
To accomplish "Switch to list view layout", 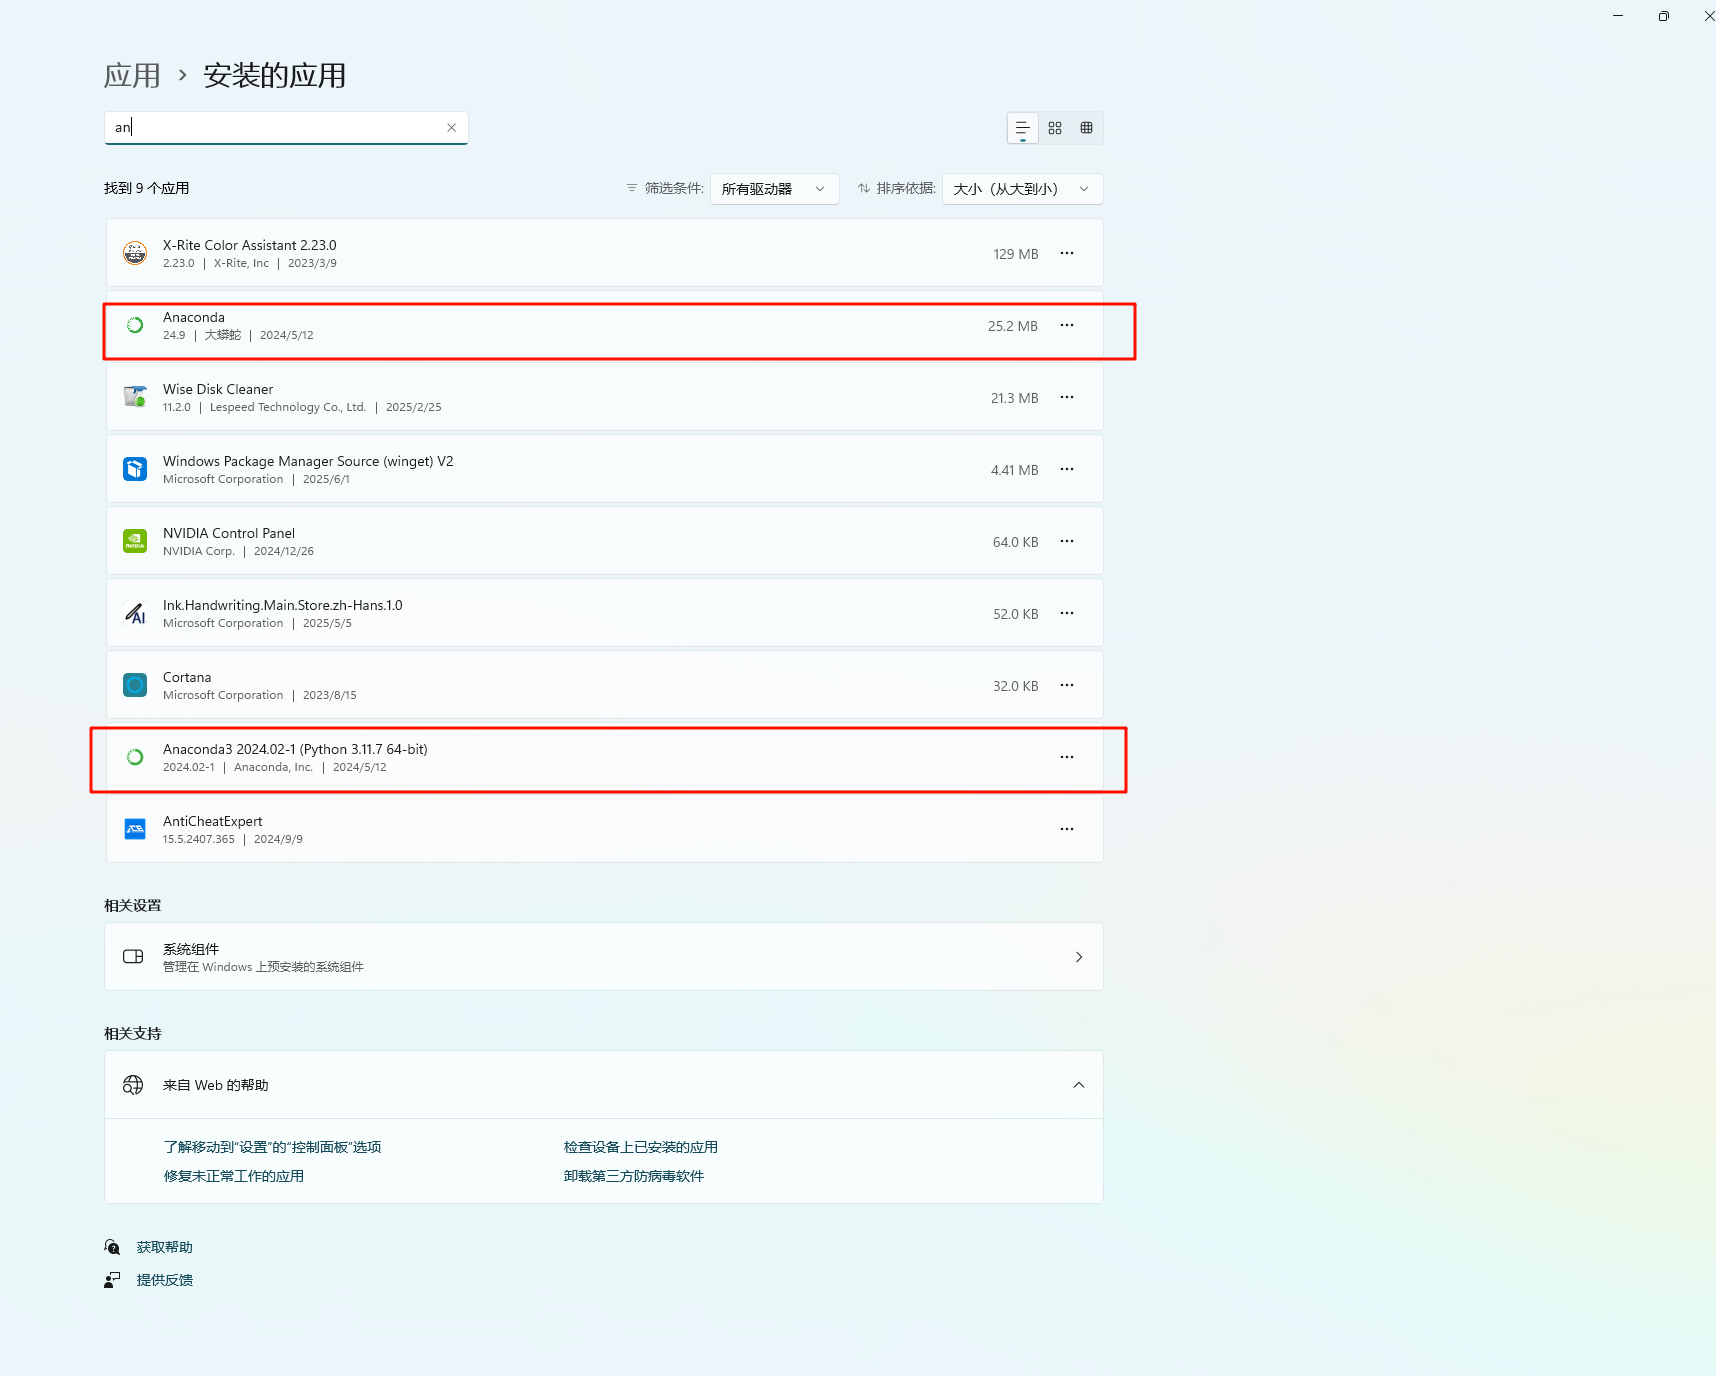I will [x=1022, y=128].
